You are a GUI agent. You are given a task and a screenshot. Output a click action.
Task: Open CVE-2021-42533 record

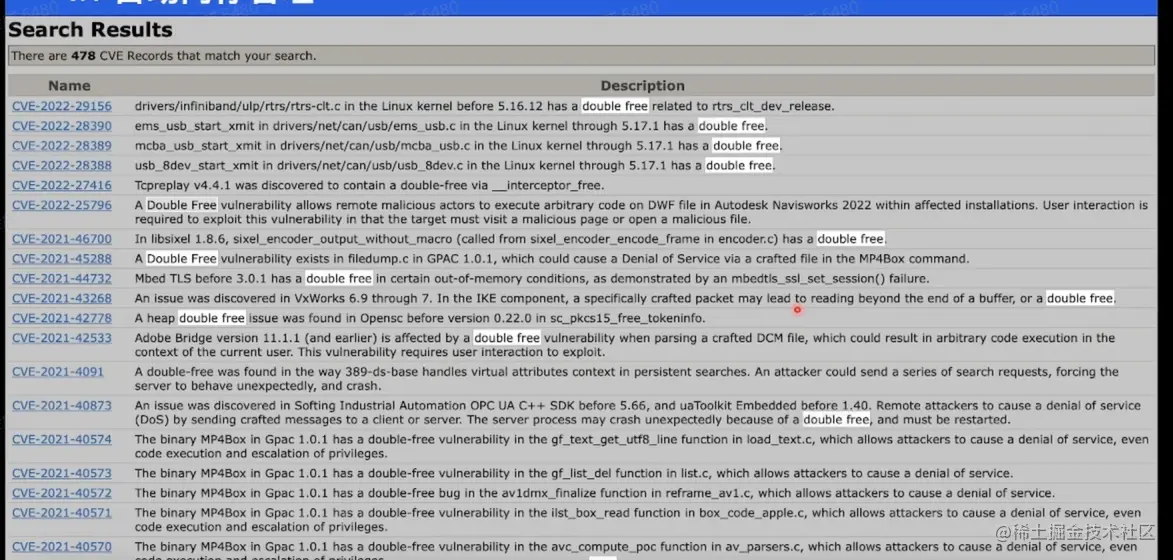coord(61,338)
